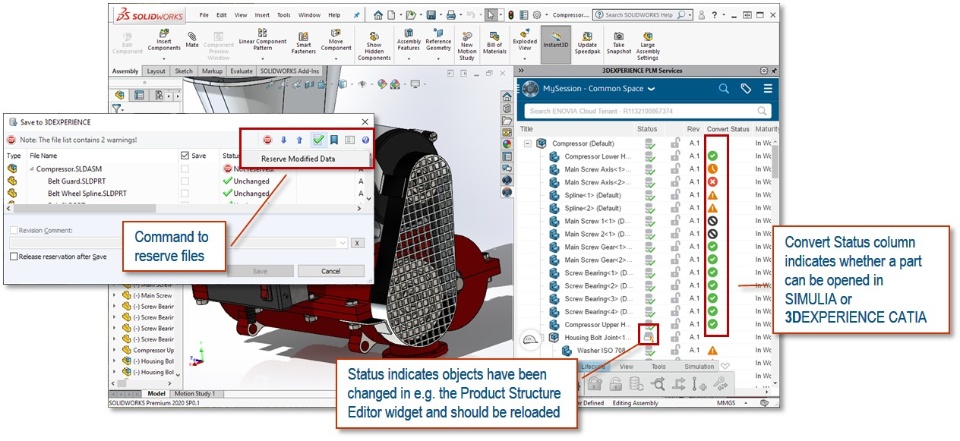
Task: Click X button beside revision comment field
Action: tap(358, 243)
